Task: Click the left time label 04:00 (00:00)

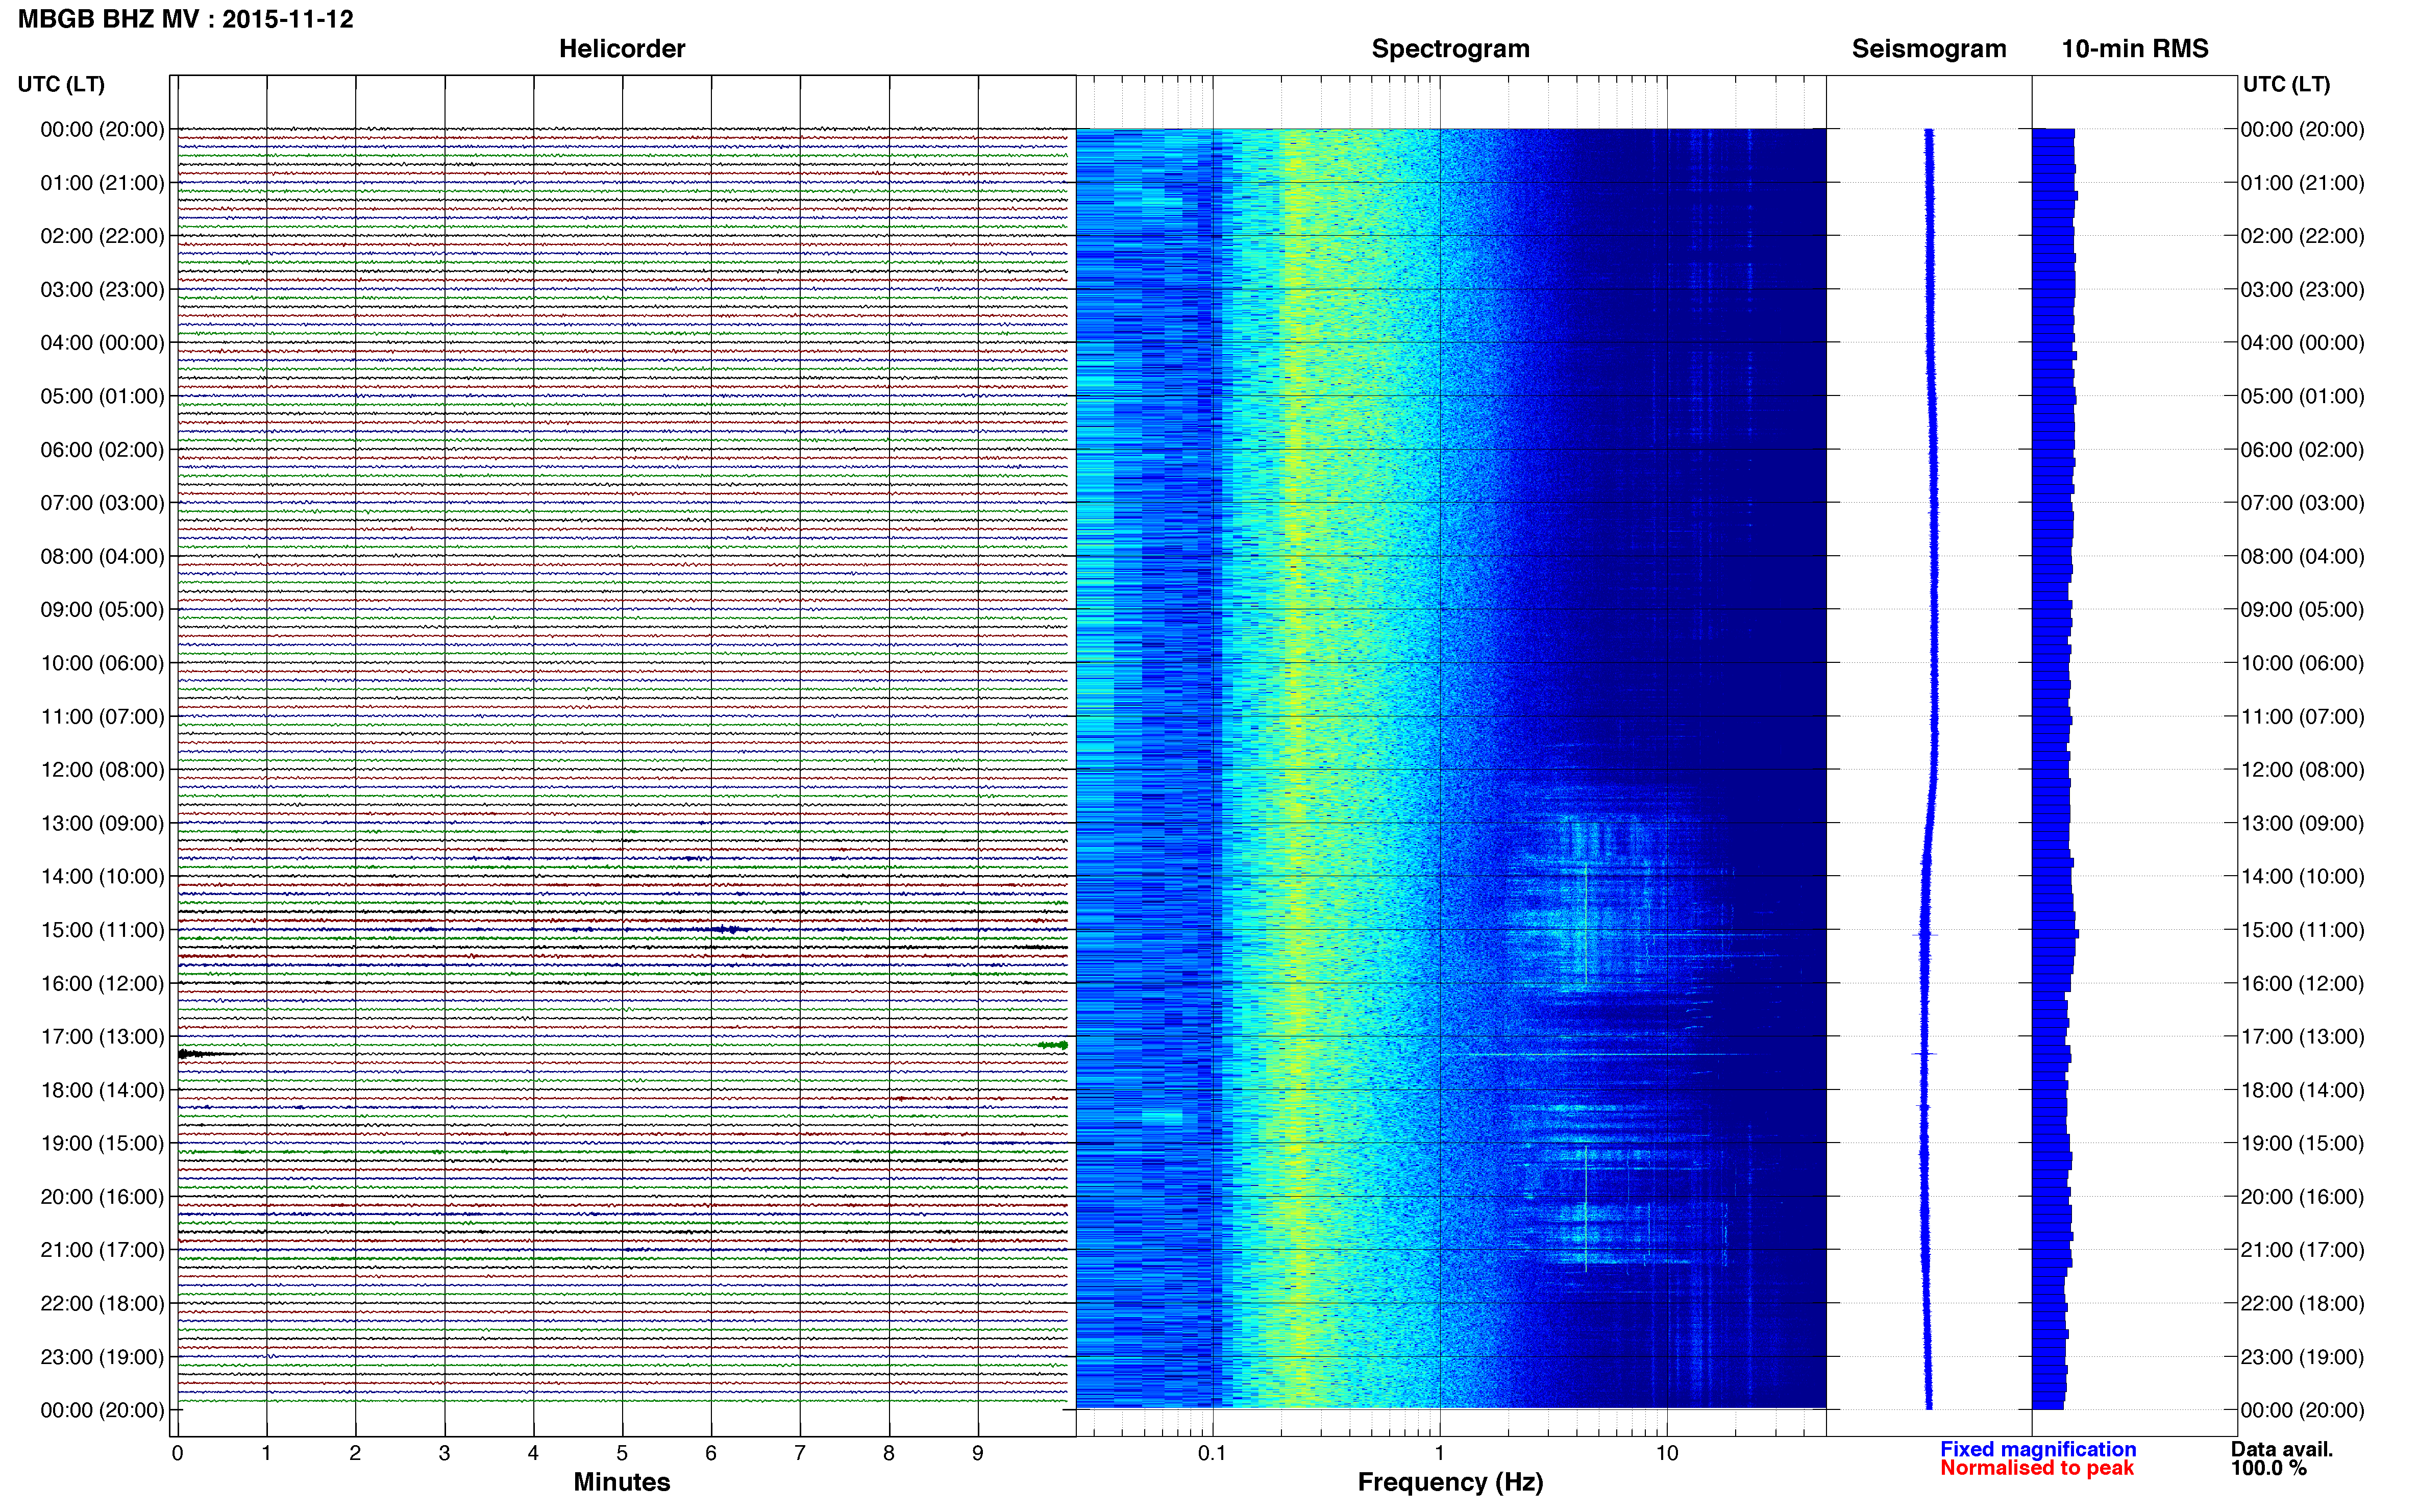Action: pyautogui.click(x=102, y=343)
